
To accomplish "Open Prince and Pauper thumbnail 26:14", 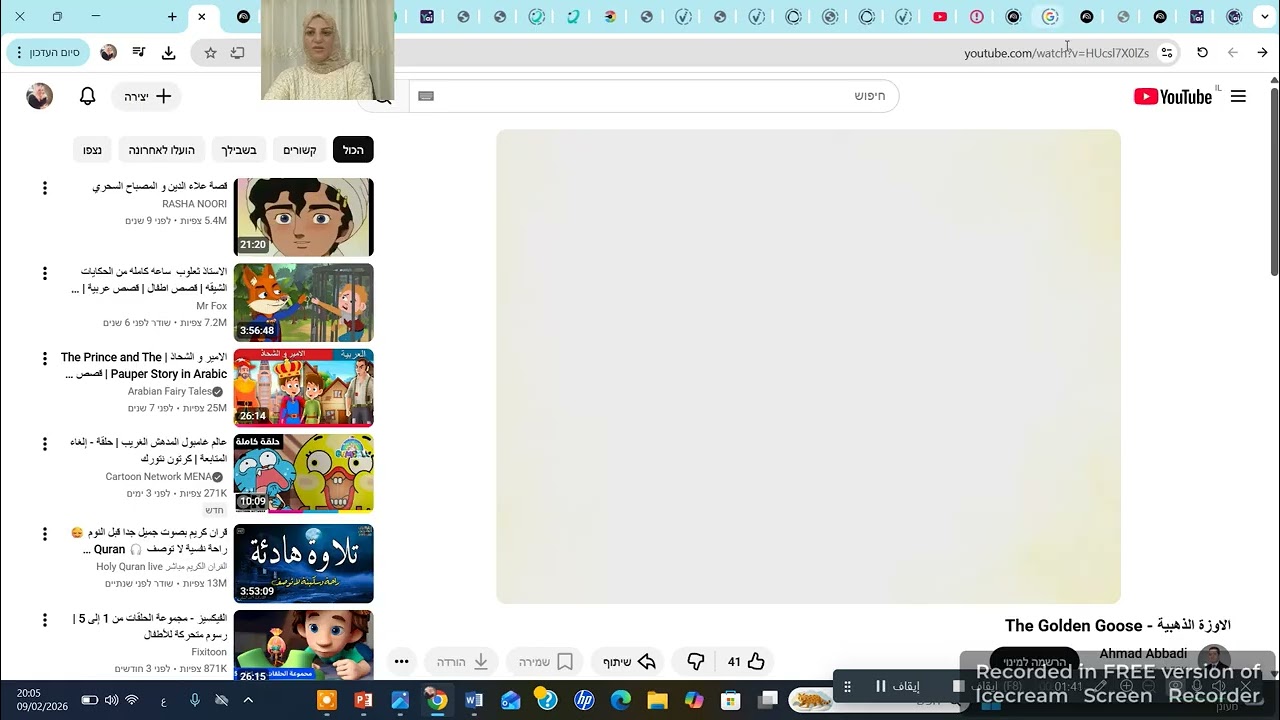I will click(304, 388).
